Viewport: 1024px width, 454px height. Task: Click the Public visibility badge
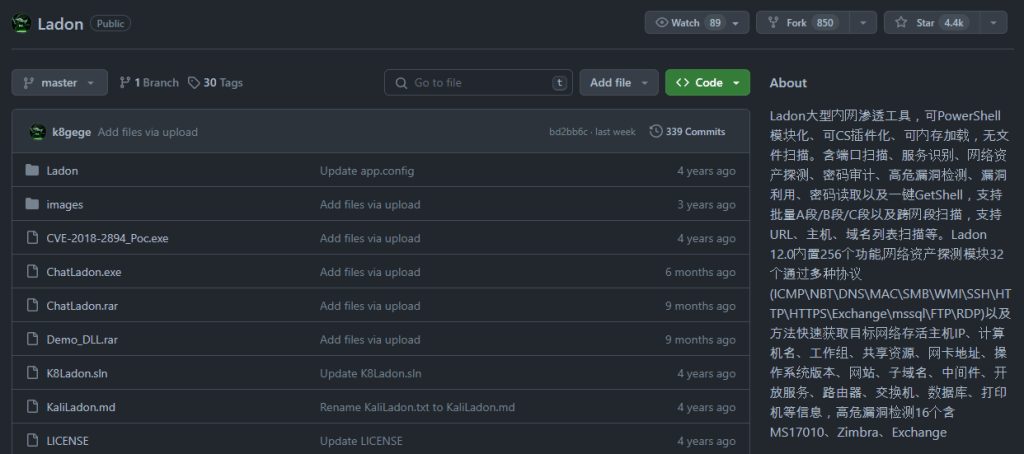[110, 24]
